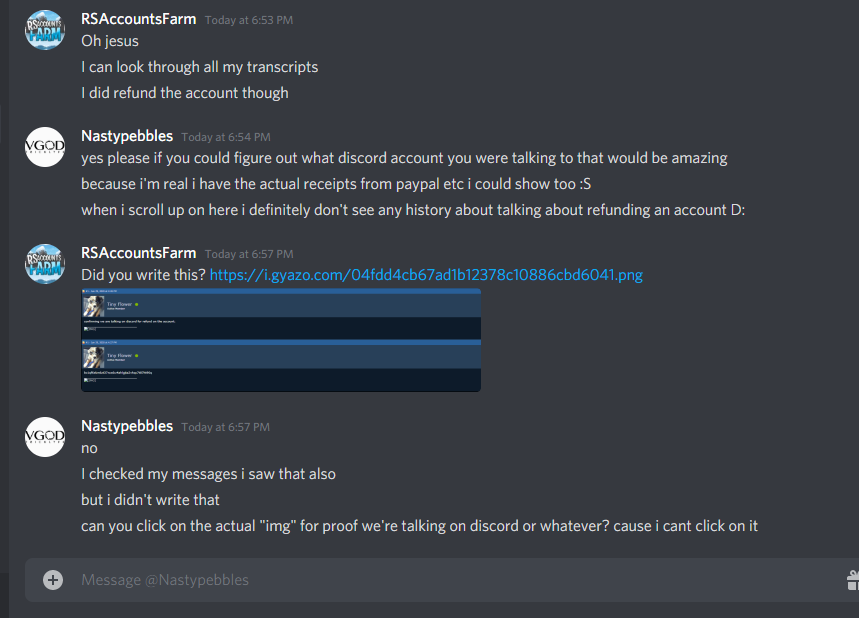The width and height of the screenshot is (859, 618).
Task: Click RSAccountsFarm avatar at 6:57 PM message
Action: (45, 264)
